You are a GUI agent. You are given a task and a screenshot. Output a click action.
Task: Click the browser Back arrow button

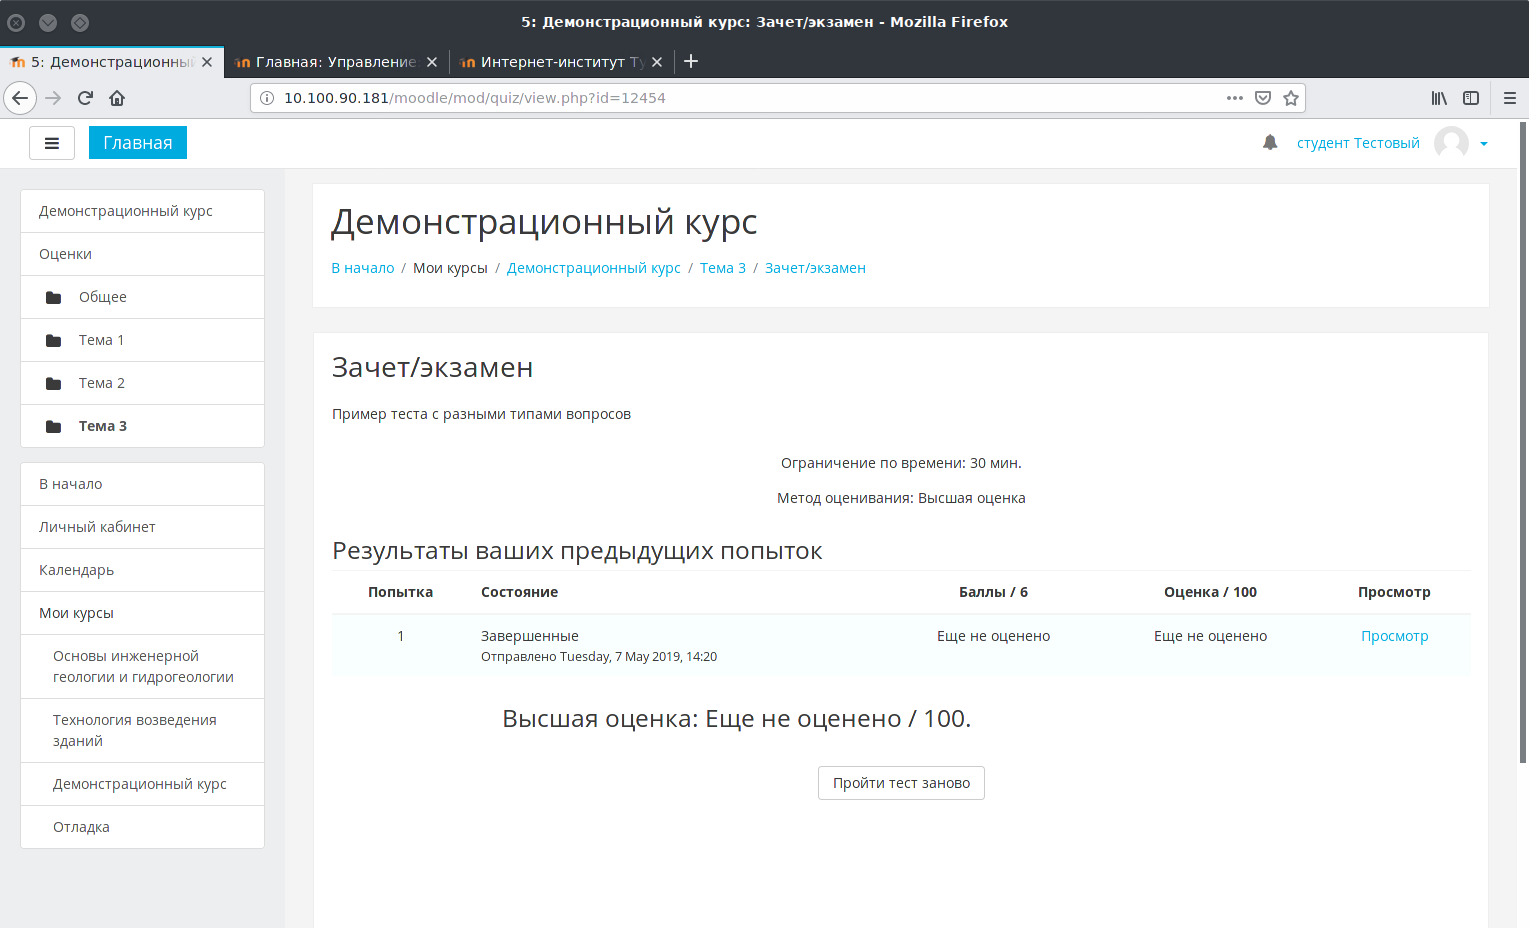pos(20,98)
